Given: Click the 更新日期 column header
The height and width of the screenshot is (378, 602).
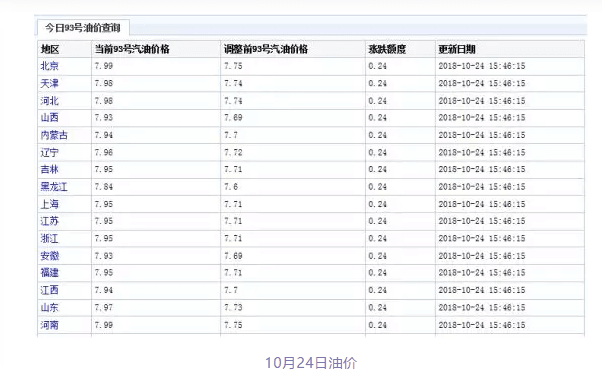Looking at the screenshot, I should [x=457, y=49].
